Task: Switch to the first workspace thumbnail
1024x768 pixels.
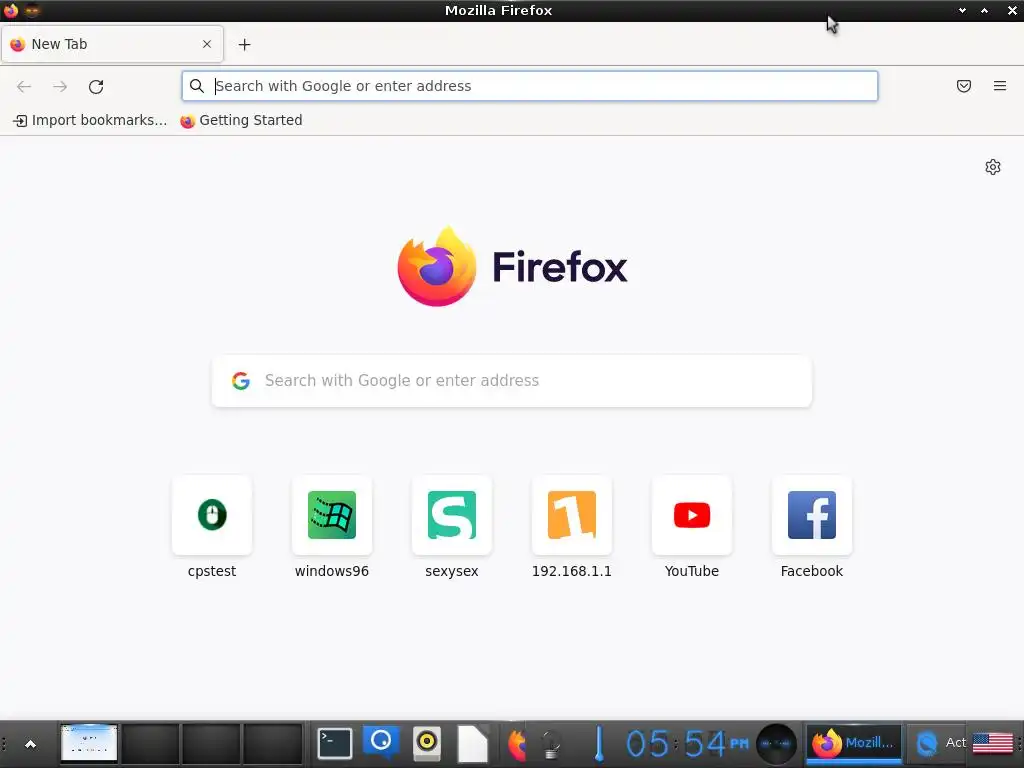Action: tap(89, 743)
